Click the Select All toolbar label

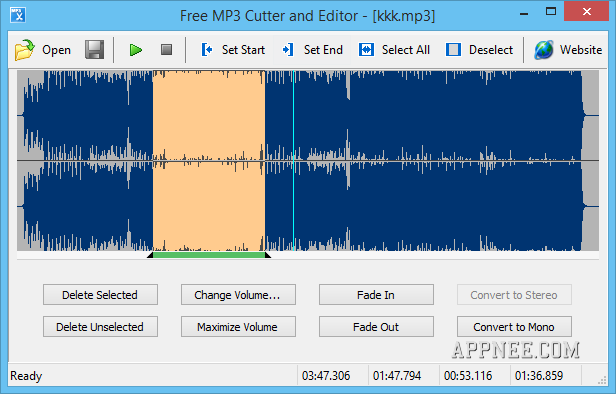point(406,50)
